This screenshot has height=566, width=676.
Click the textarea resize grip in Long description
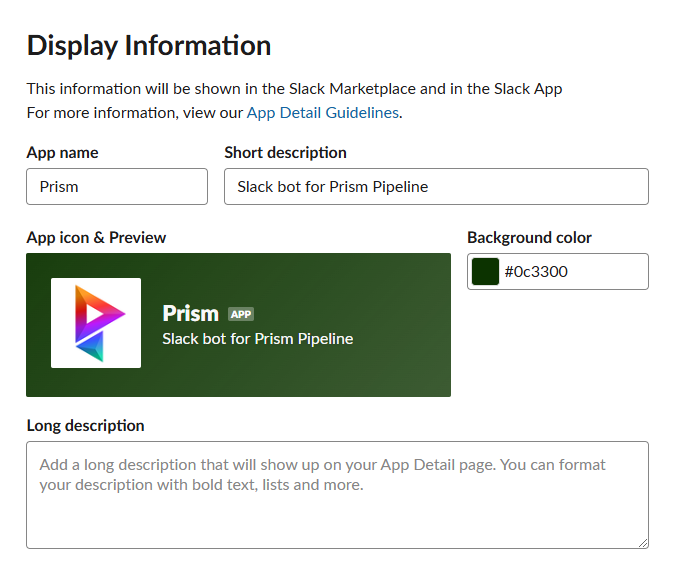click(x=643, y=543)
